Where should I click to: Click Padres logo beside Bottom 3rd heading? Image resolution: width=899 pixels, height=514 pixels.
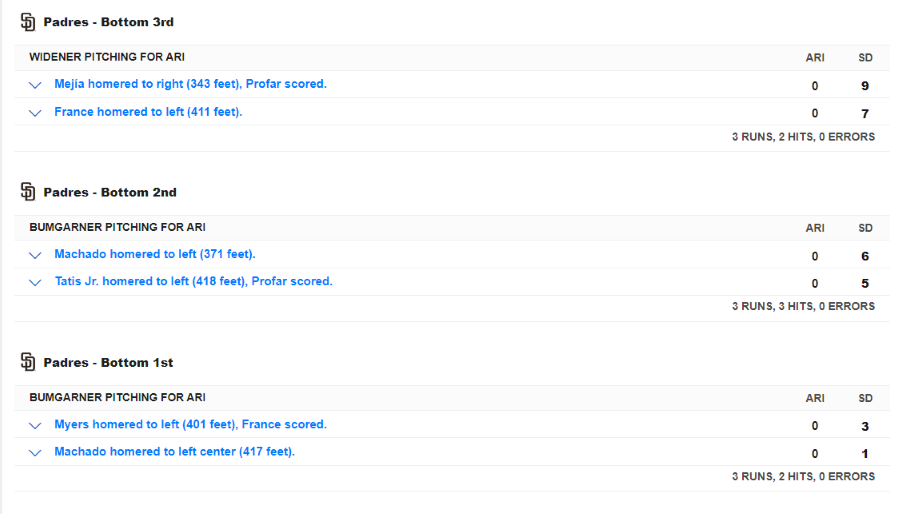pyautogui.click(x=28, y=22)
